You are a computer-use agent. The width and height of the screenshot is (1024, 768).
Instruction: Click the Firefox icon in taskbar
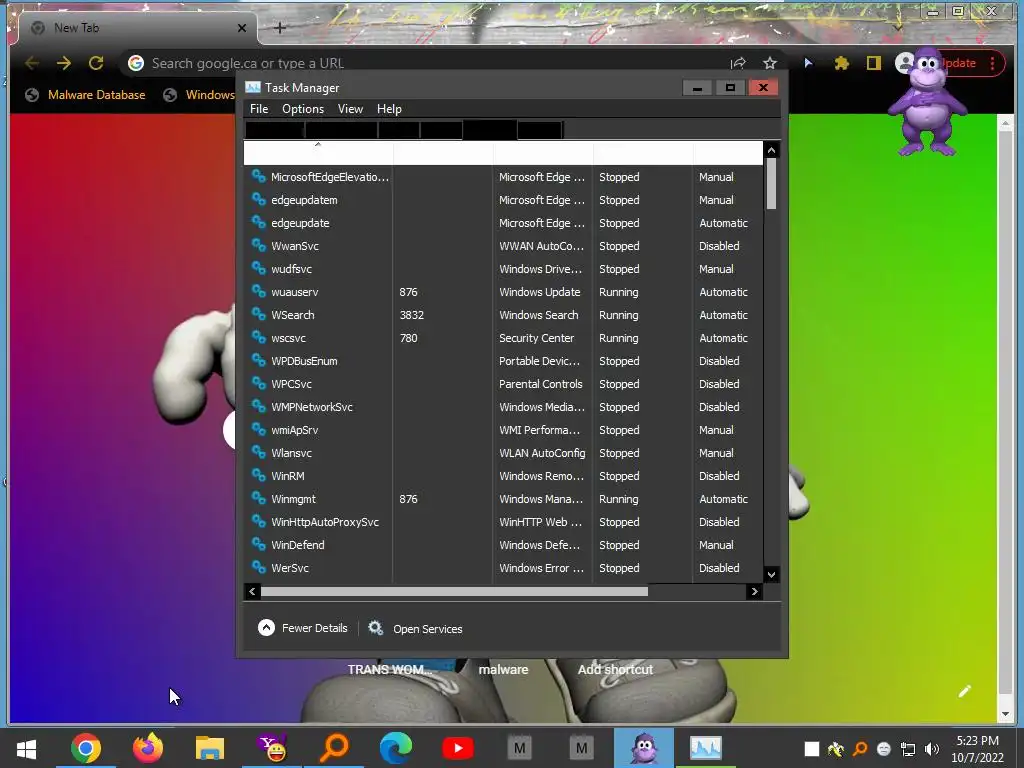[148, 748]
